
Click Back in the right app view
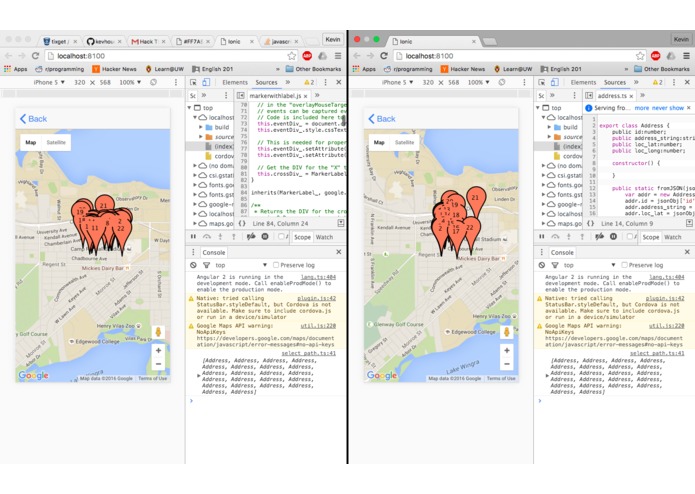point(382,119)
